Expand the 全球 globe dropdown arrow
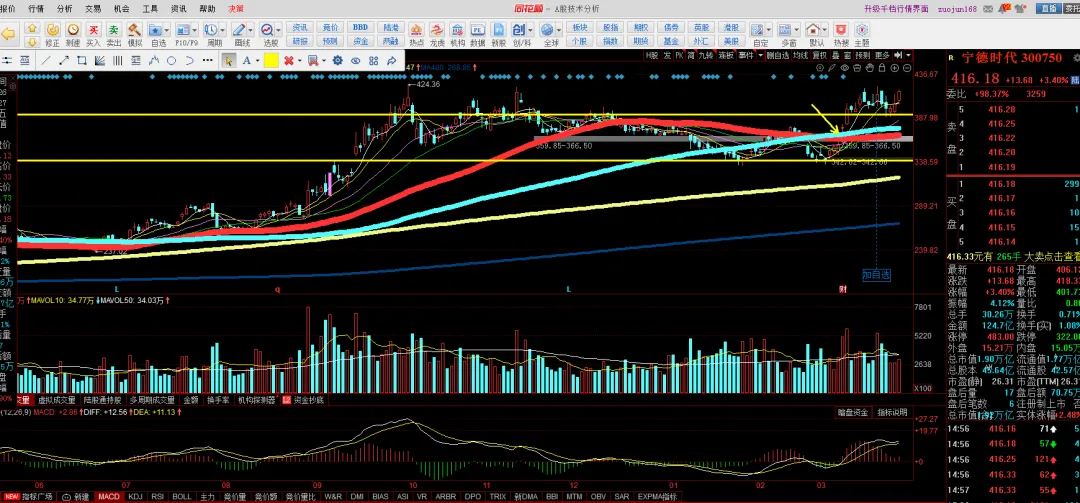 click(558, 30)
